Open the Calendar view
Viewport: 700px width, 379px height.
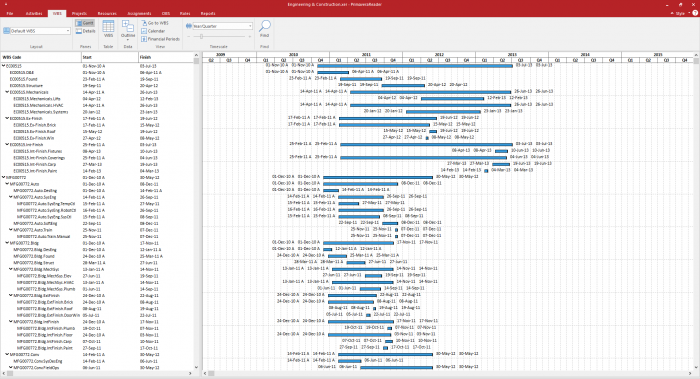tap(153, 31)
